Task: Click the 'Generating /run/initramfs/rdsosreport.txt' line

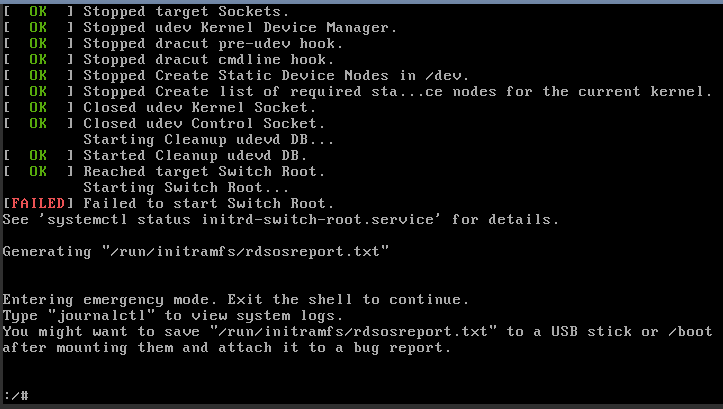Action: 196,252
